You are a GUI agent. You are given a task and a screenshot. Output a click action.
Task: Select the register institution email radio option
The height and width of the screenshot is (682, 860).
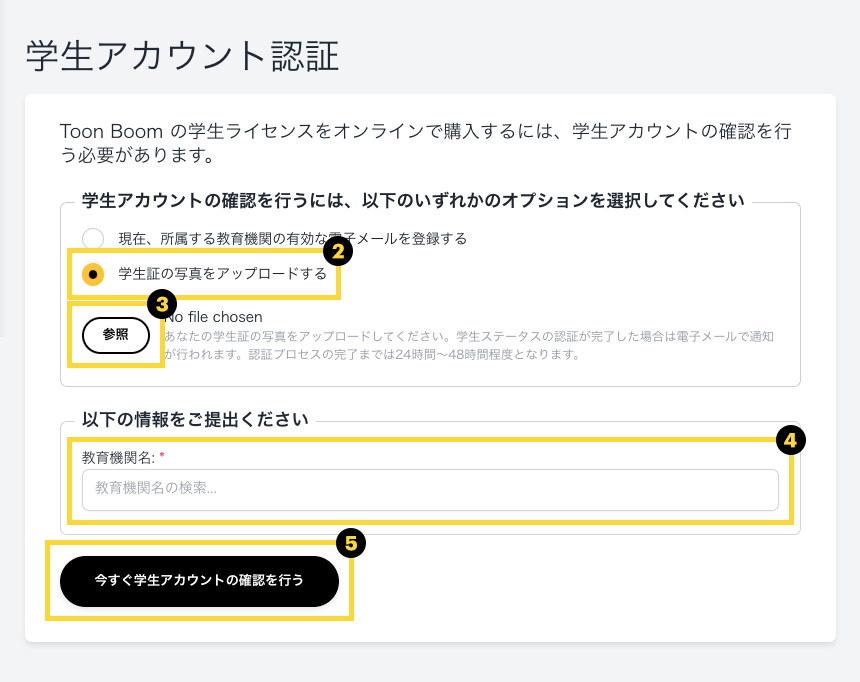pyautogui.click(x=93, y=238)
